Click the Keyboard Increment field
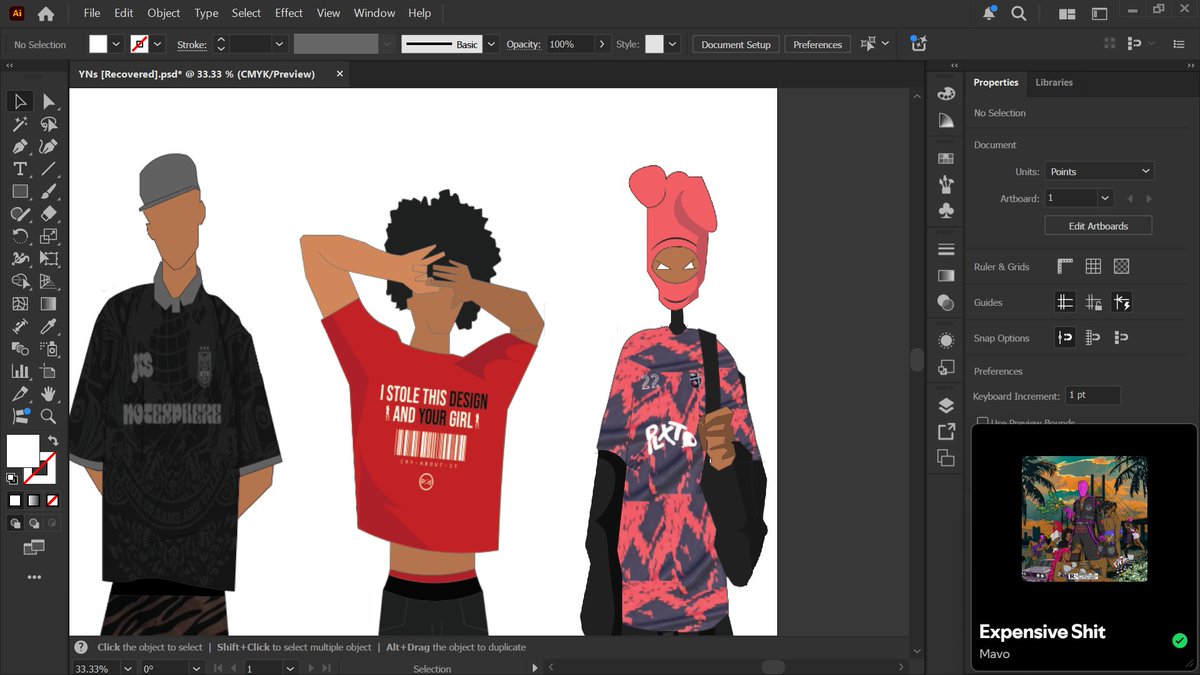The width and height of the screenshot is (1200, 675). (1092, 395)
